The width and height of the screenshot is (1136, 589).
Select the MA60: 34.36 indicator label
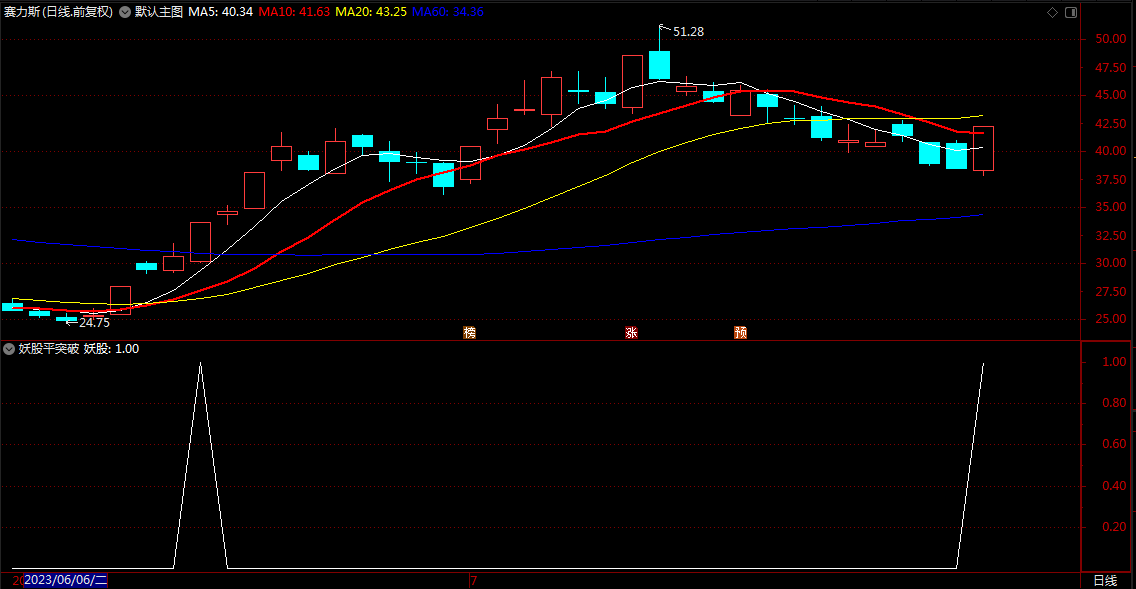coord(448,12)
